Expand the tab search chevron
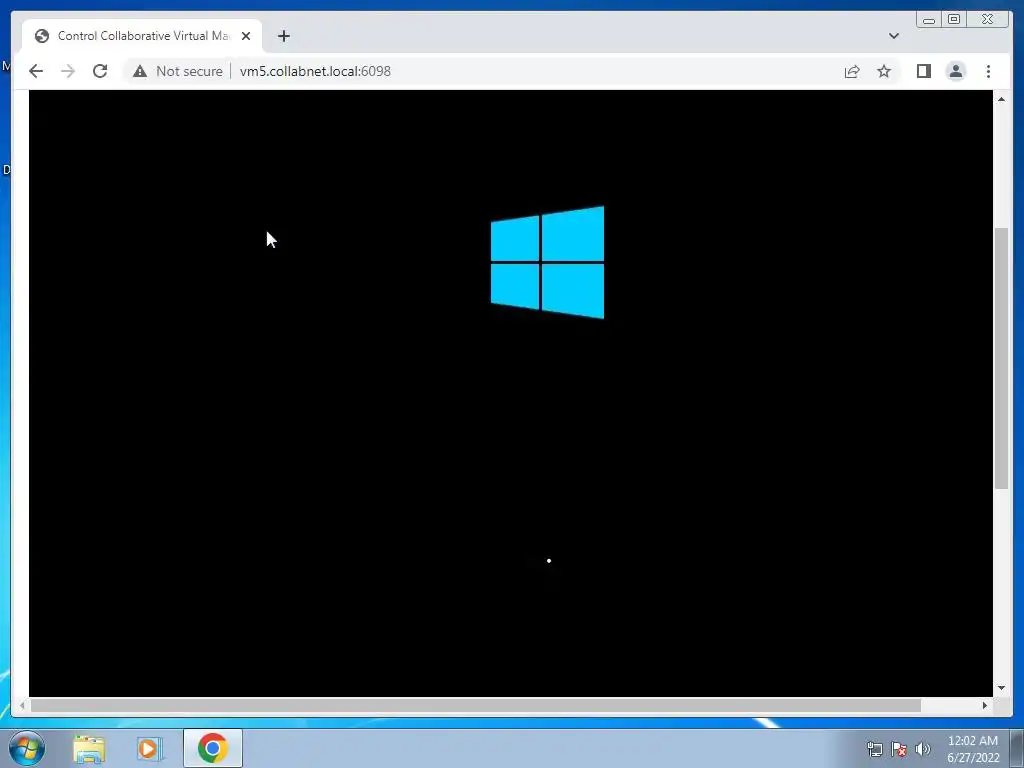Viewport: 1024px width, 768px height. pyautogui.click(x=893, y=36)
